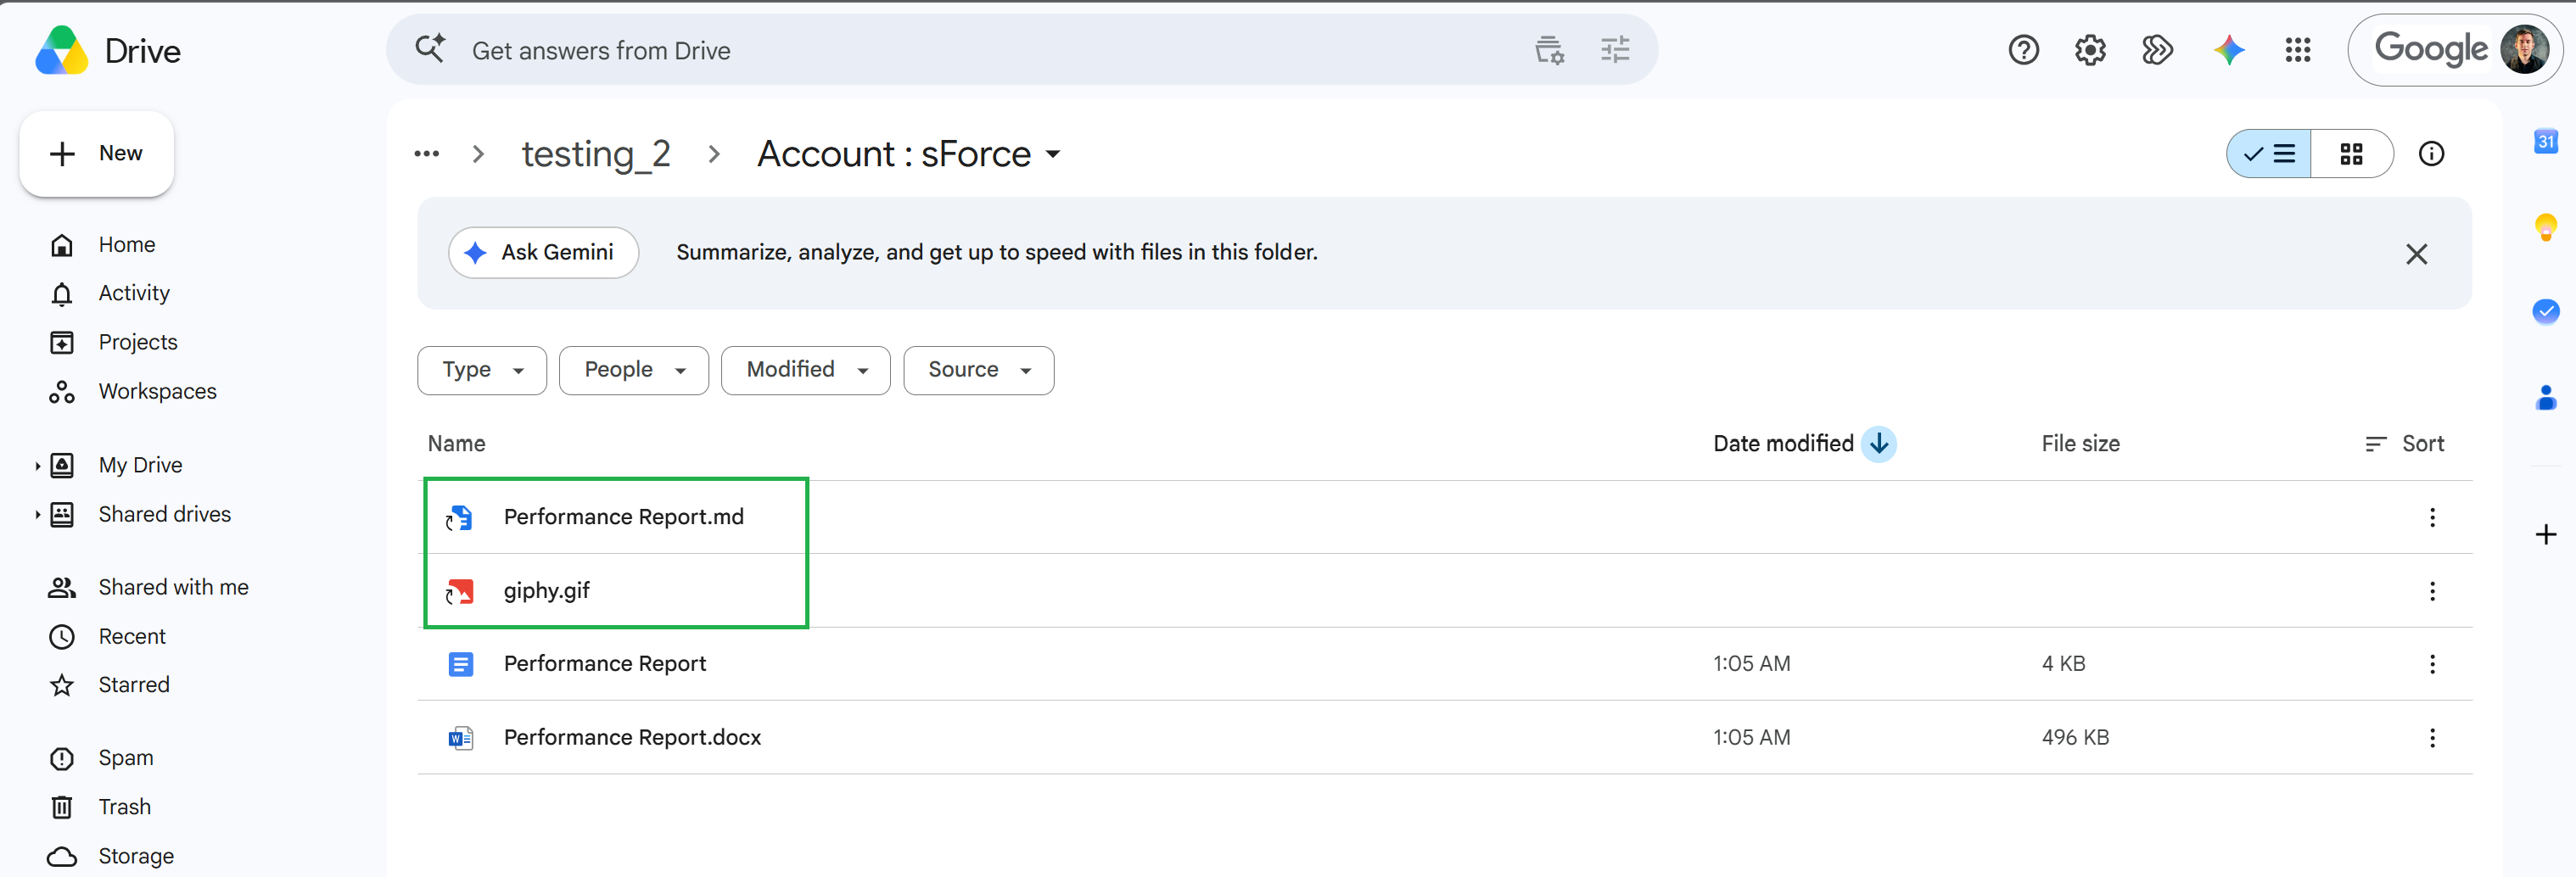The image size is (2576, 877).
Task: Click the File size column header
Action: point(2080,443)
